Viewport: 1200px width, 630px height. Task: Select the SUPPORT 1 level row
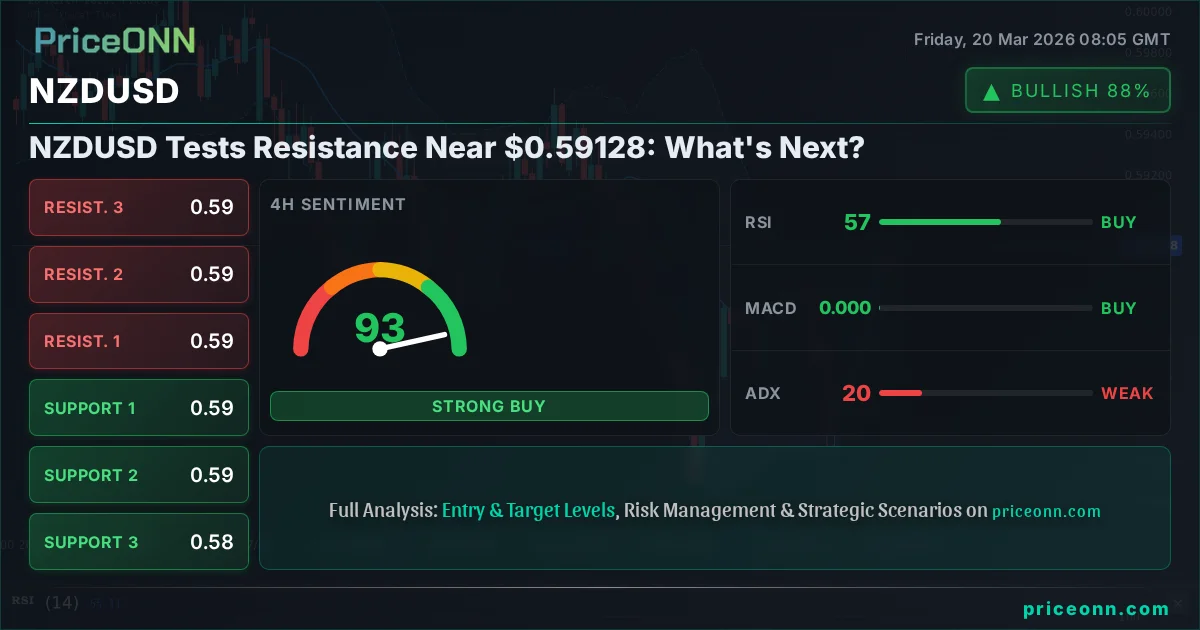[x=139, y=408]
